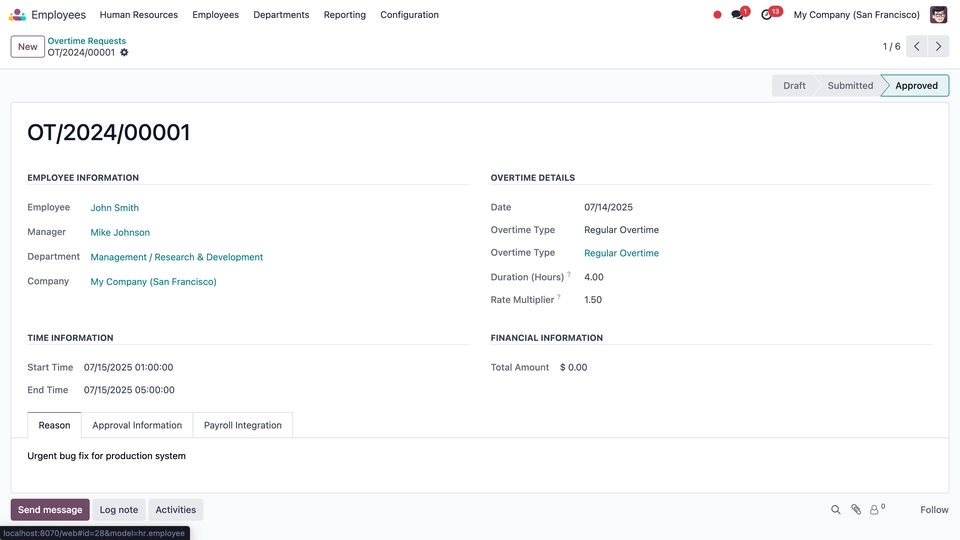The height and width of the screenshot is (540, 960).
Task: Click the Rate Multiplier help question mark
Action: (x=558, y=297)
